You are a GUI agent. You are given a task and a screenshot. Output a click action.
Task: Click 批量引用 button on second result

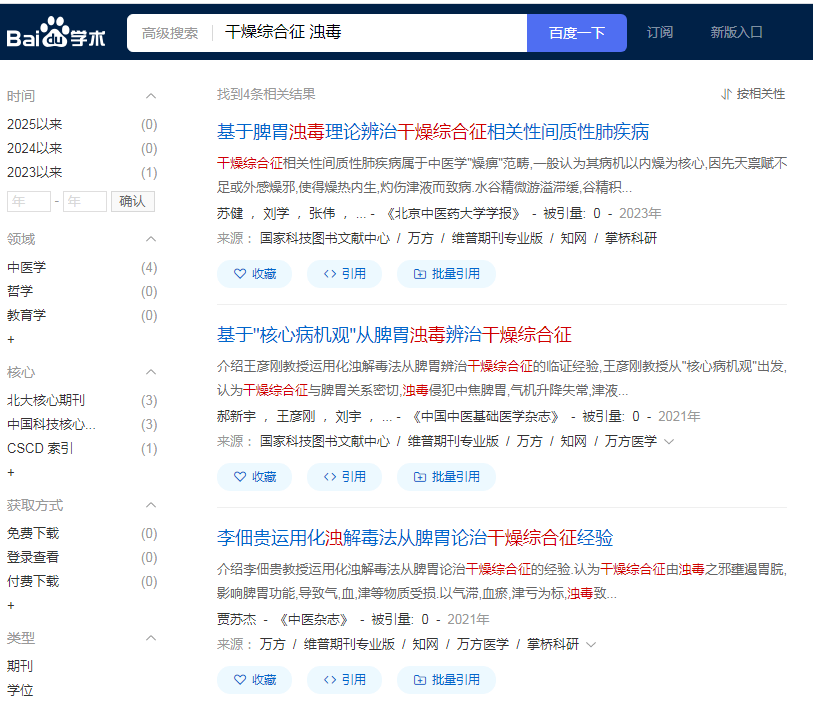pos(446,477)
